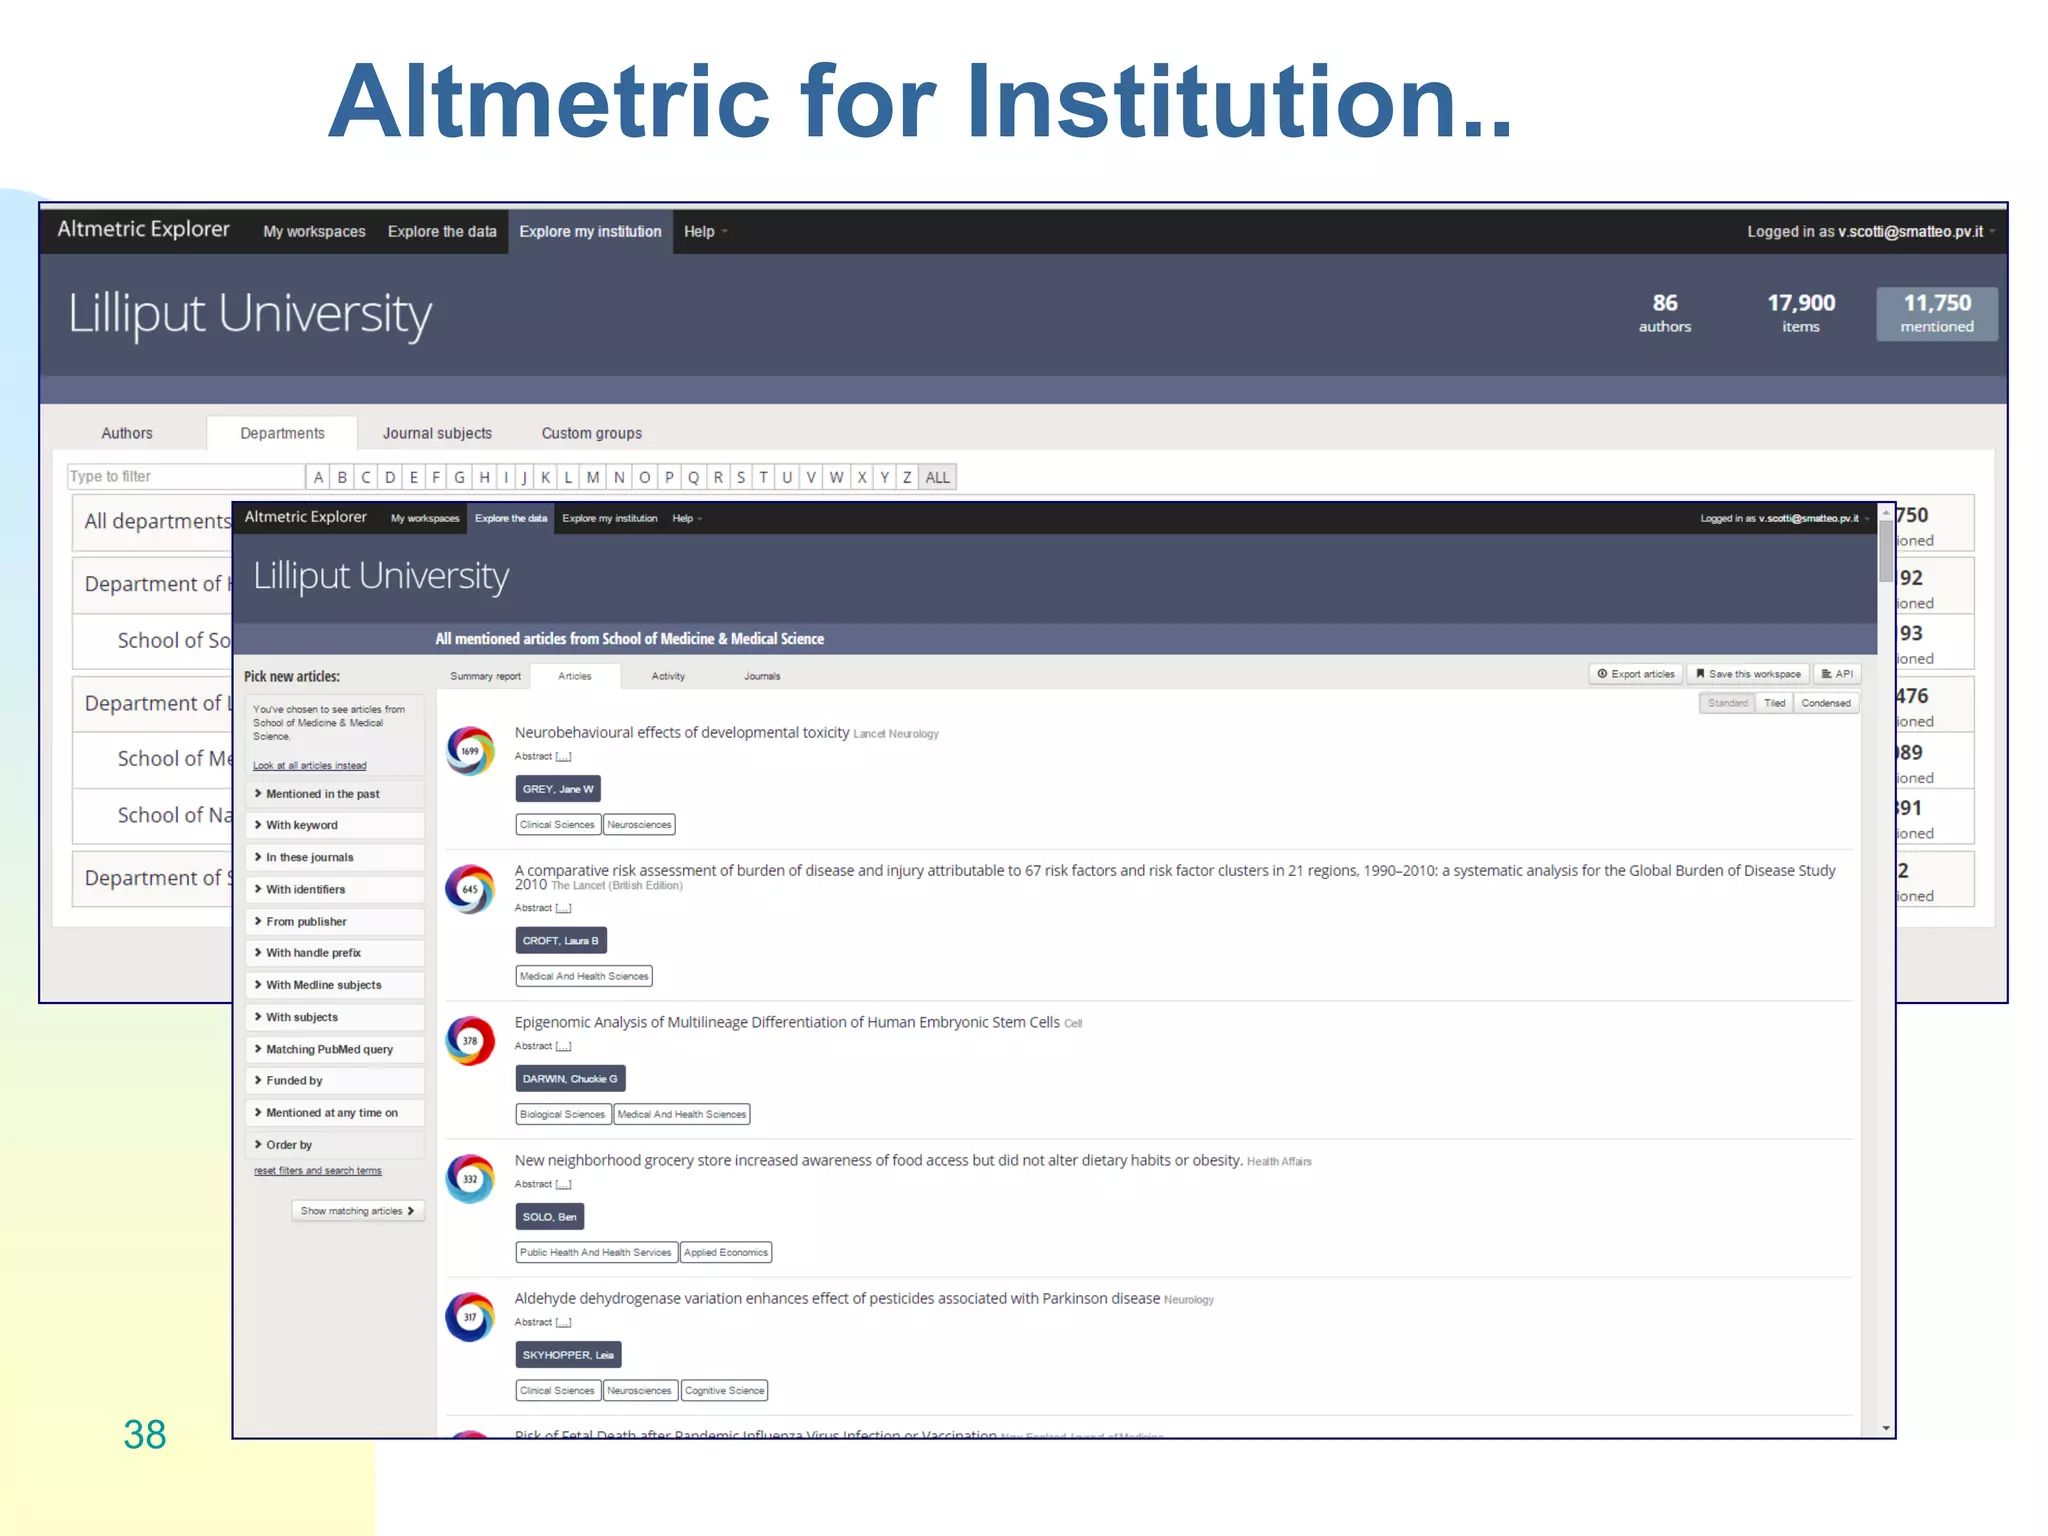The image size is (2048, 1536).
Task: Click the 'Applied Economics' subject tag
Action: pyautogui.click(x=726, y=1252)
